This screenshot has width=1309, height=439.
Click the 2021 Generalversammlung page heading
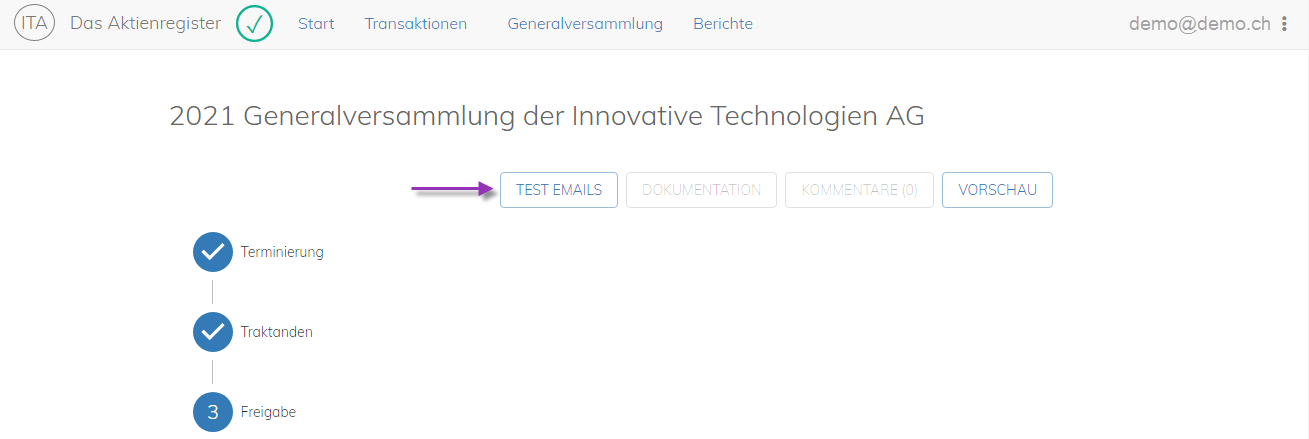(547, 117)
